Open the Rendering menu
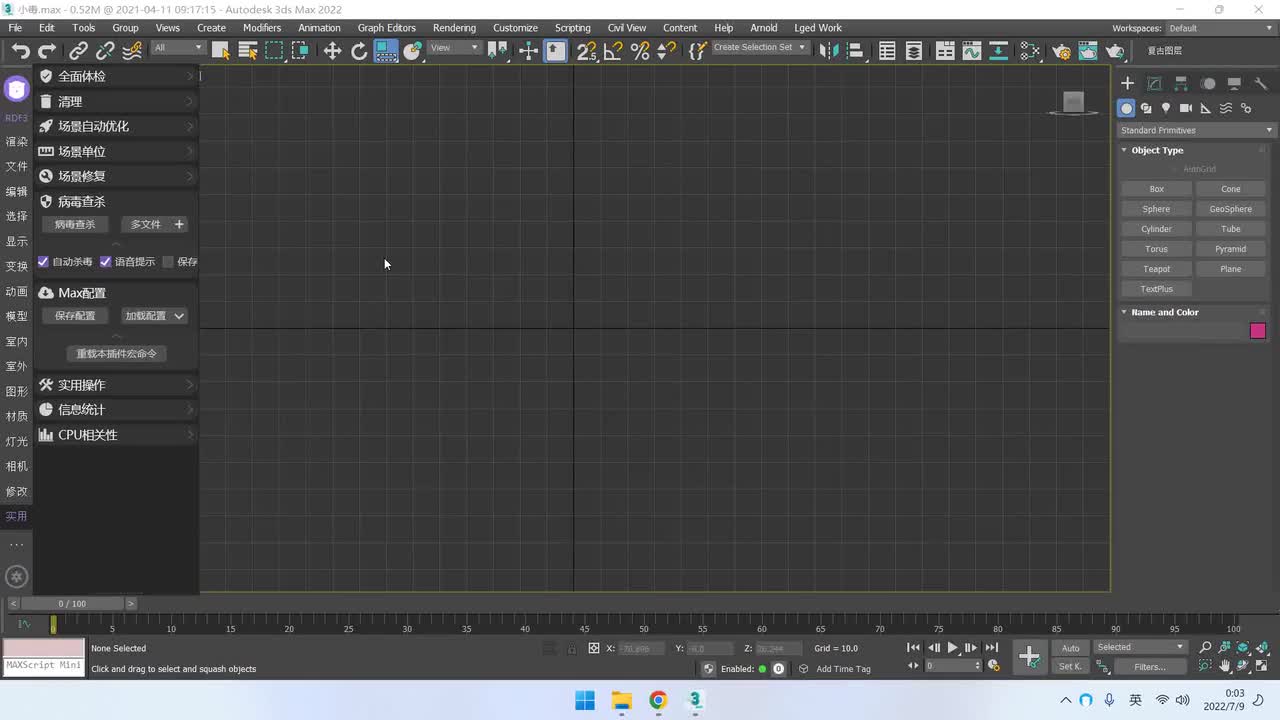The image size is (1280, 720). click(x=454, y=28)
